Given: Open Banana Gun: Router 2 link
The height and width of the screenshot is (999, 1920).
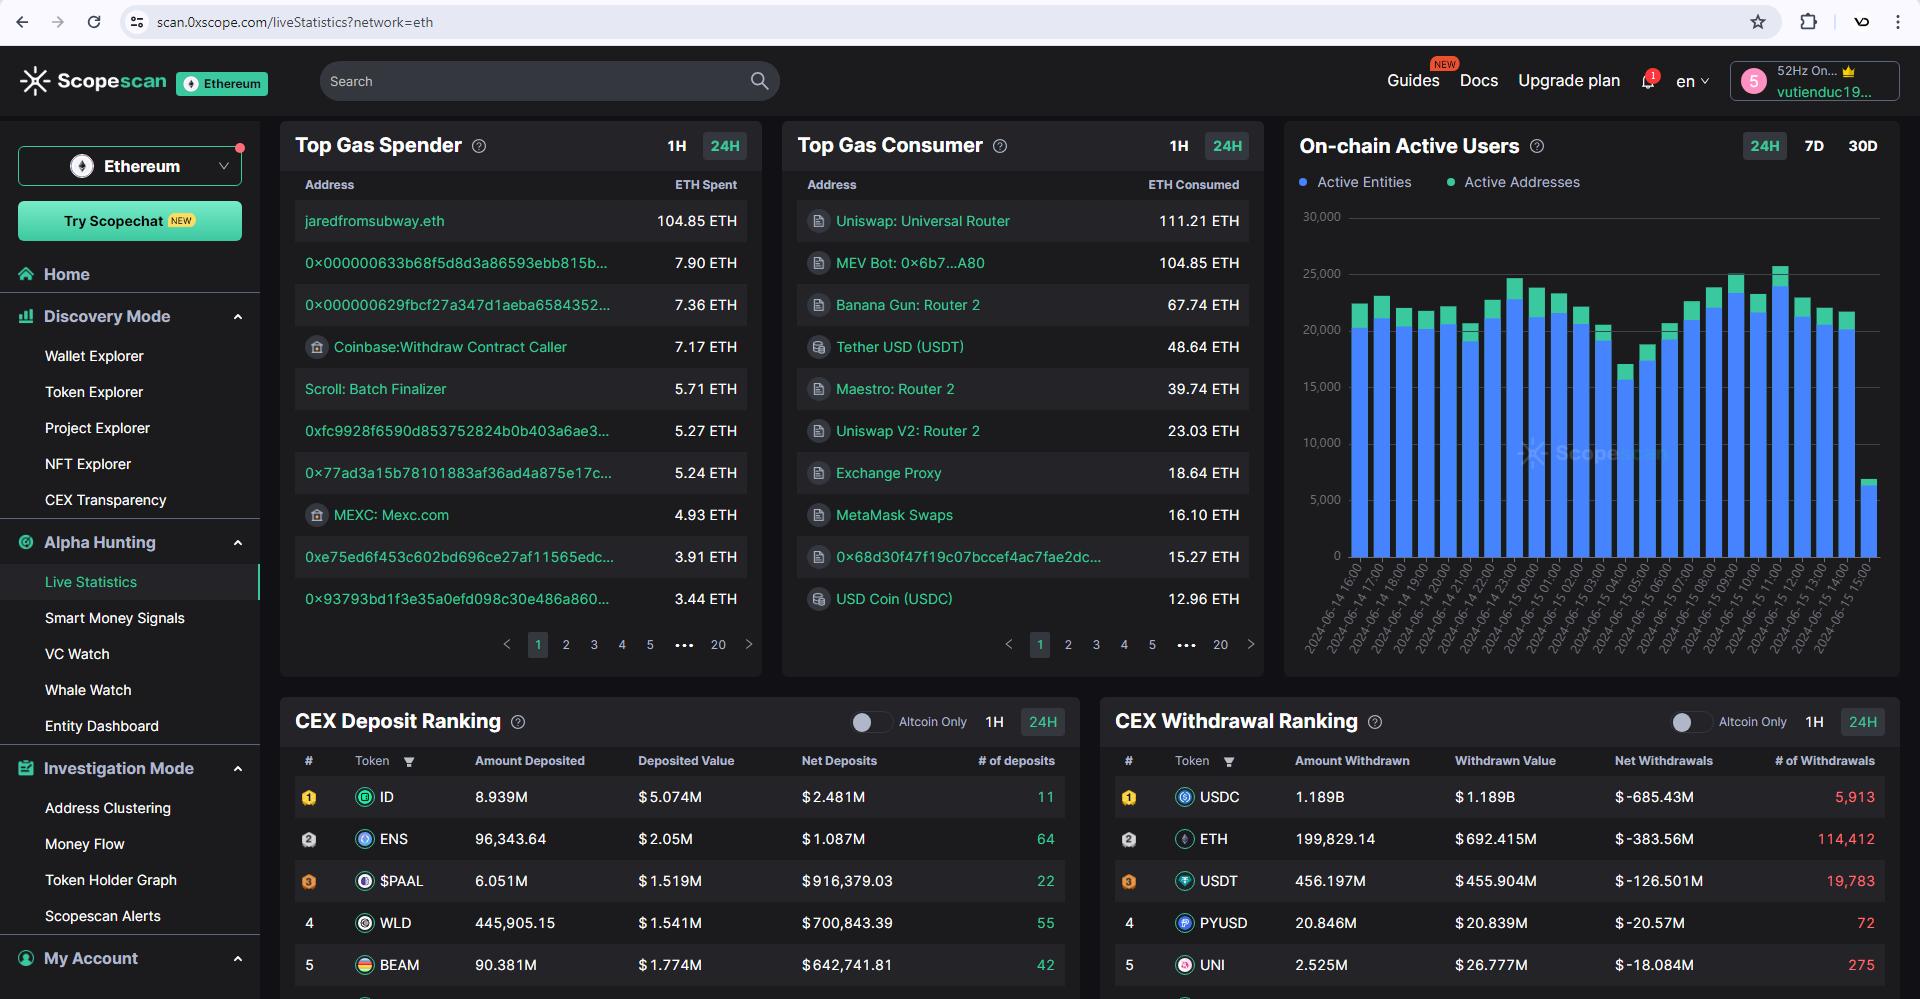Looking at the screenshot, I should 908,305.
